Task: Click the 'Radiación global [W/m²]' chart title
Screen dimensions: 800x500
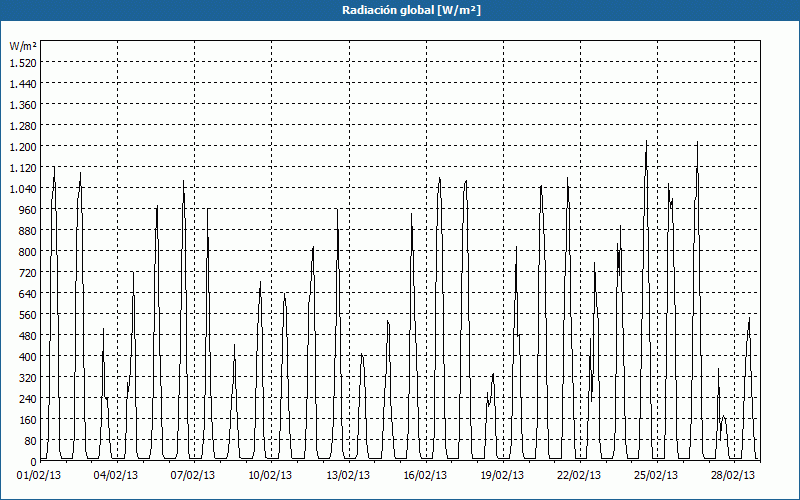Action: coord(411,10)
